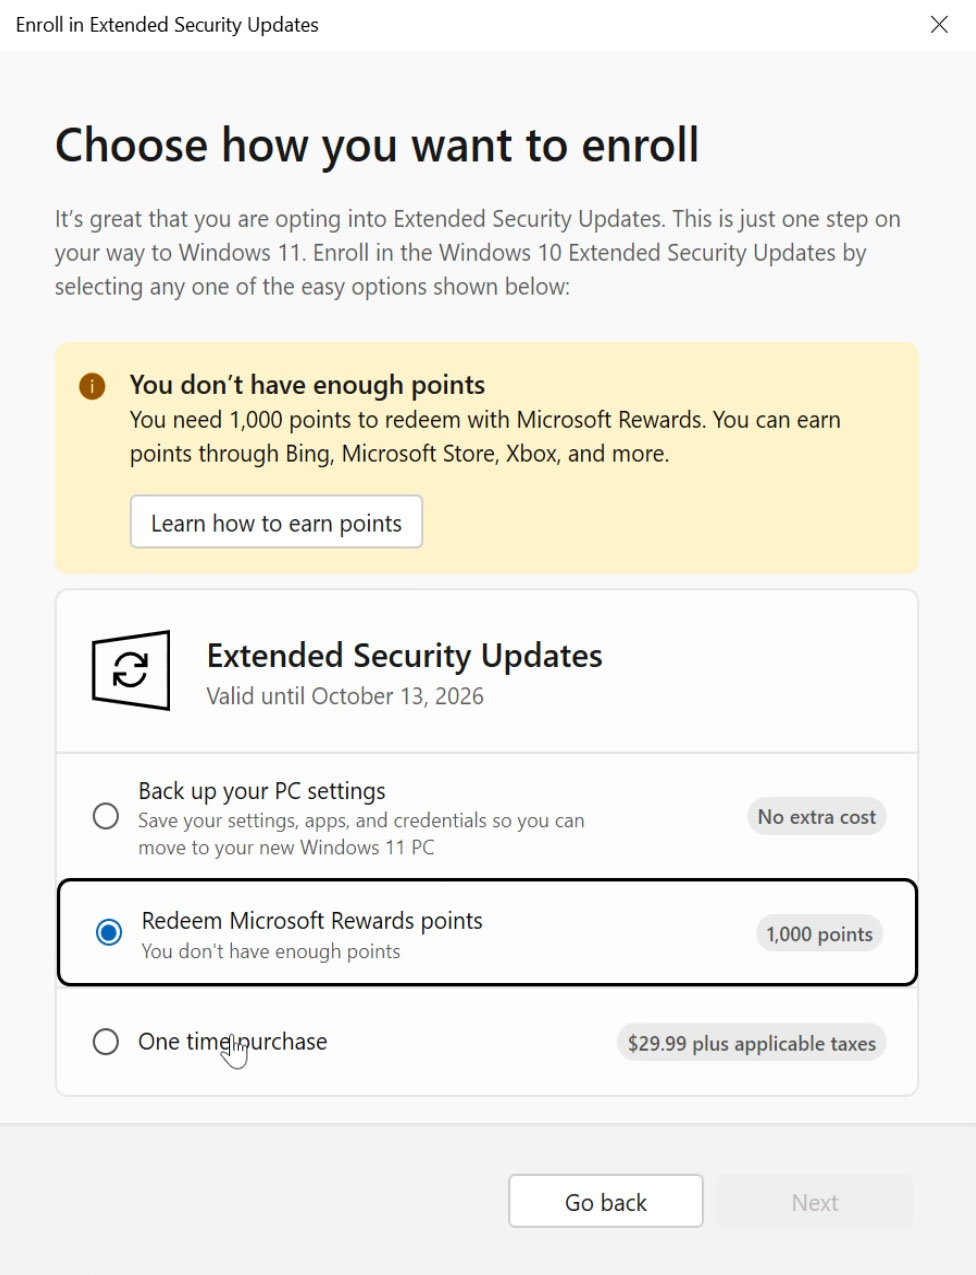
Task: Click the Extended Security Updates card heading
Action: point(404,656)
